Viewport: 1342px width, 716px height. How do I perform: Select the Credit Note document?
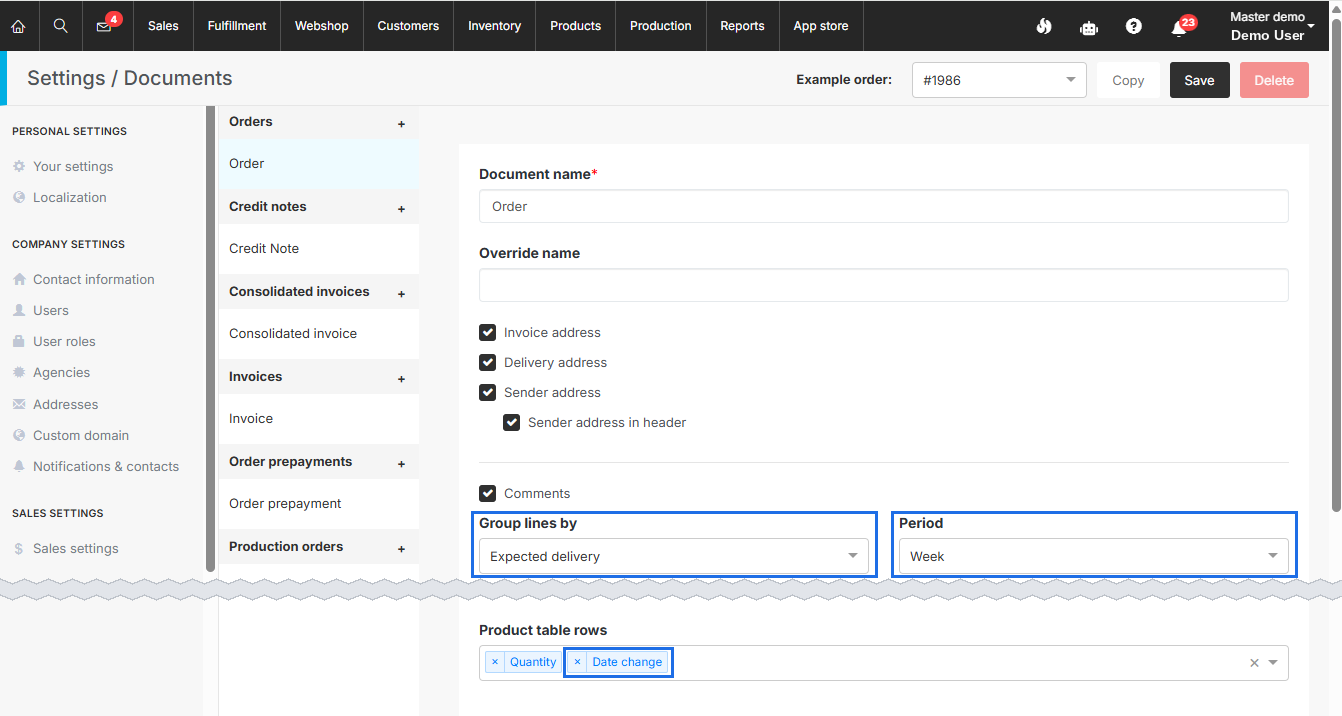click(319, 249)
